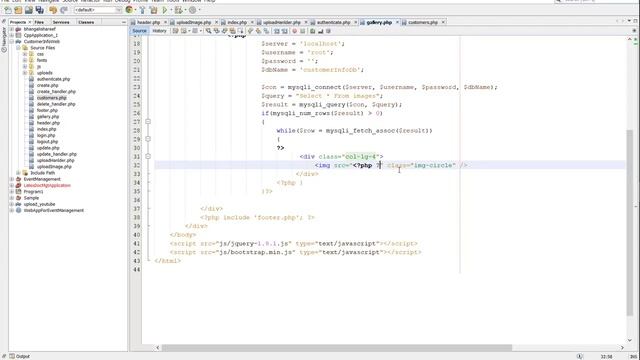Image resolution: width=640 pixels, height=360 pixels.
Task: Open the Output window button
Action: [x=20, y=356]
